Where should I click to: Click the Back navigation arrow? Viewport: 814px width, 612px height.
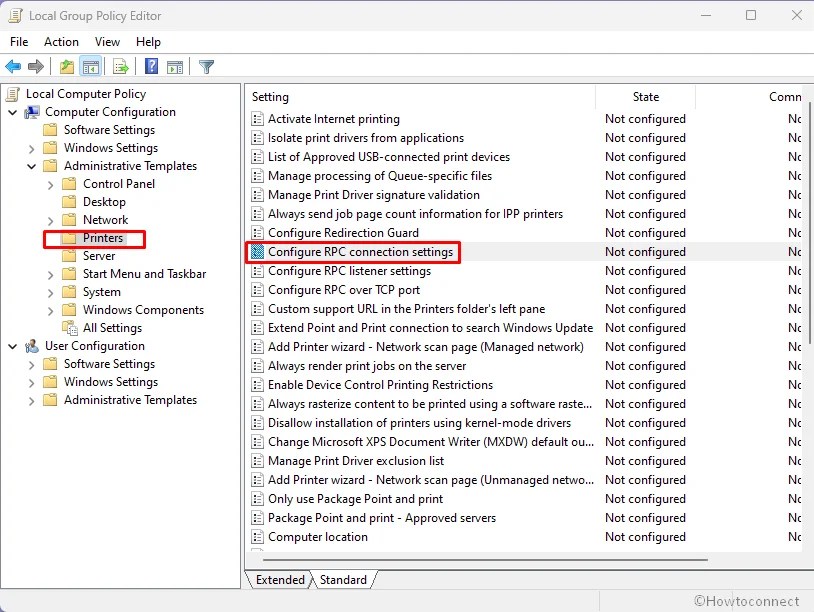pos(14,66)
